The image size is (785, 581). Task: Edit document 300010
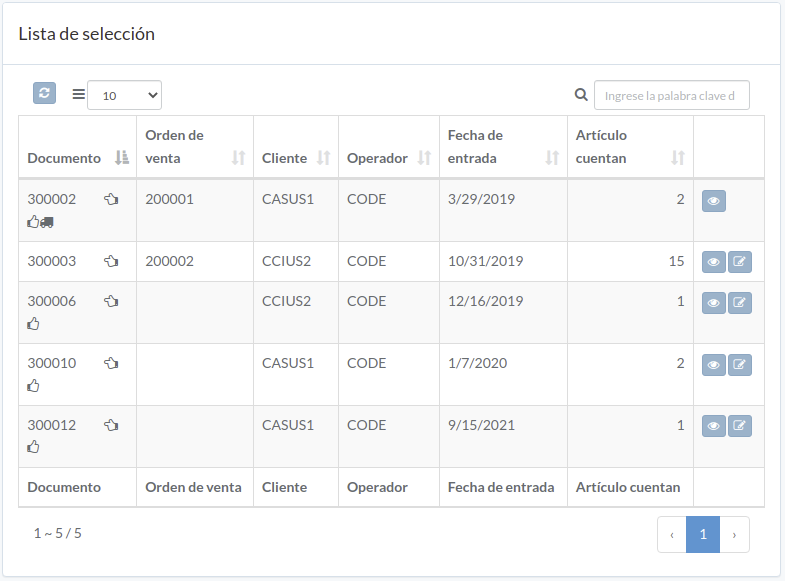click(x=739, y=365)
